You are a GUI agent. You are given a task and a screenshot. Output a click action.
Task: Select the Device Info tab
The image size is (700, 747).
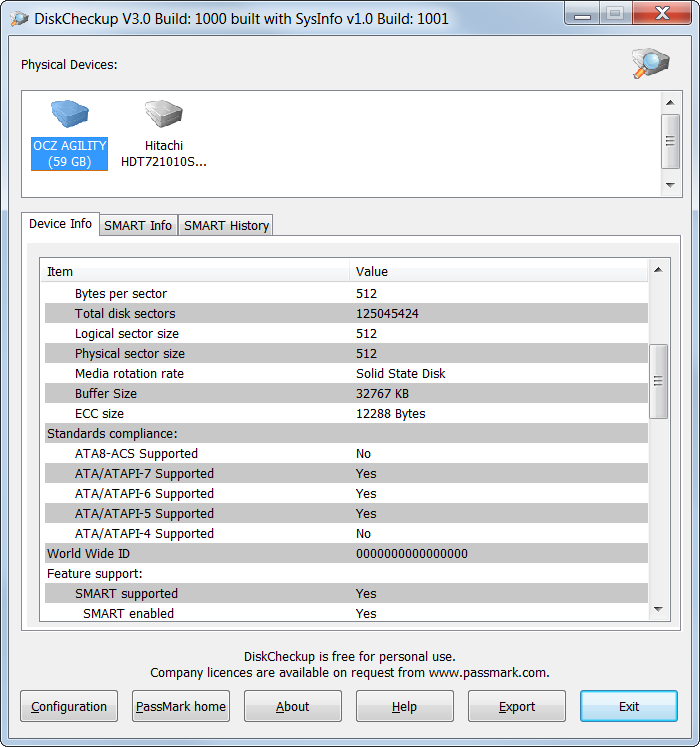coord(61,224)
